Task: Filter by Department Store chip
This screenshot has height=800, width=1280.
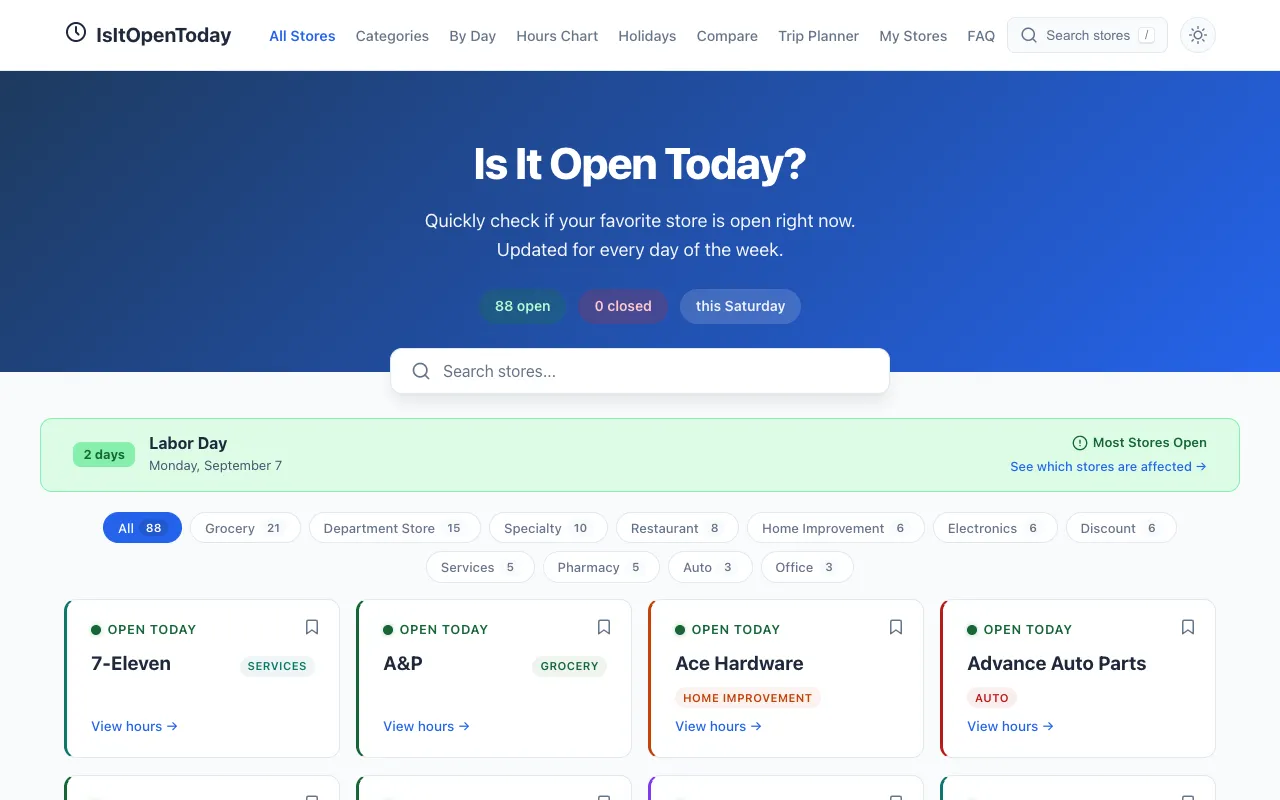Action: pyautogui.click(x=394, y=528)
